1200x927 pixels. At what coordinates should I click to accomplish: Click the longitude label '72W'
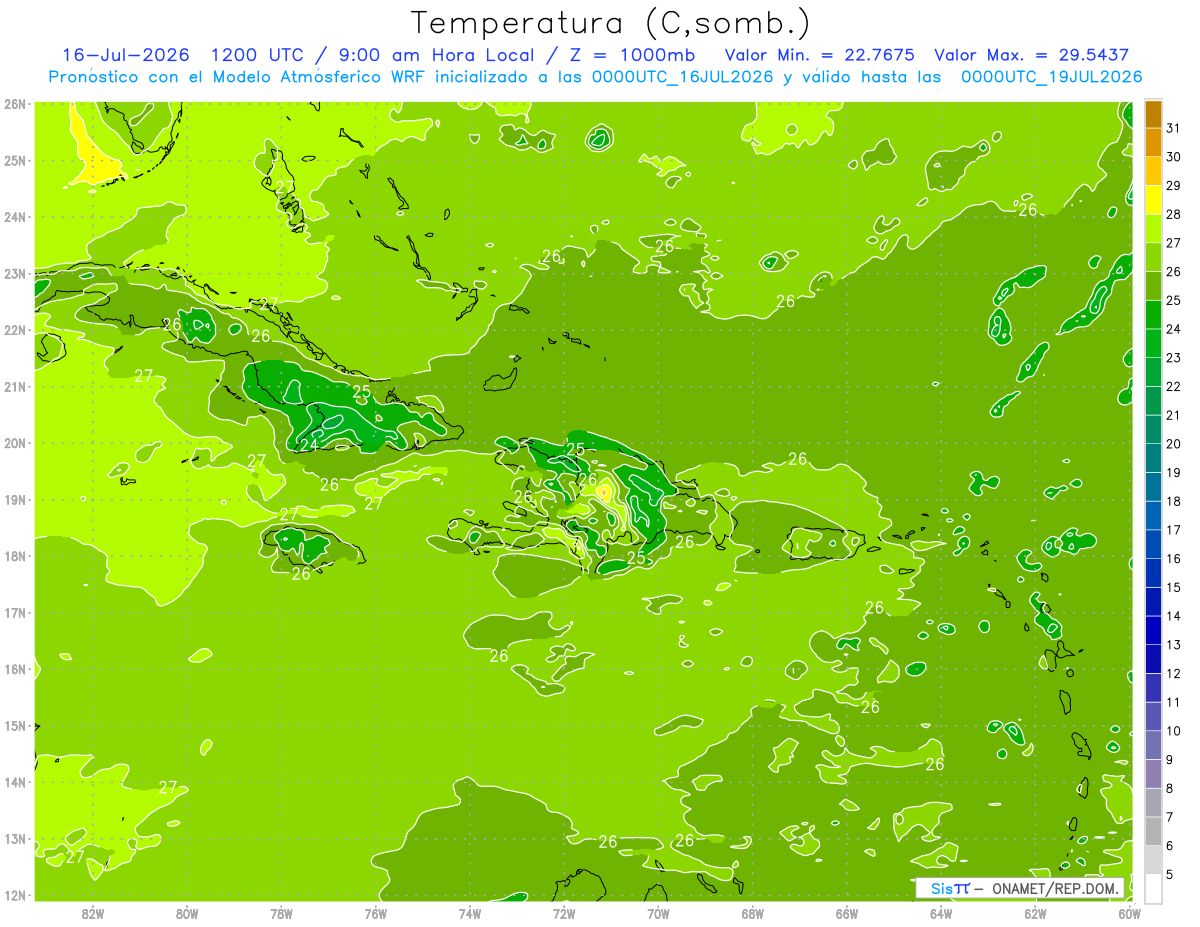pos(564,913)
